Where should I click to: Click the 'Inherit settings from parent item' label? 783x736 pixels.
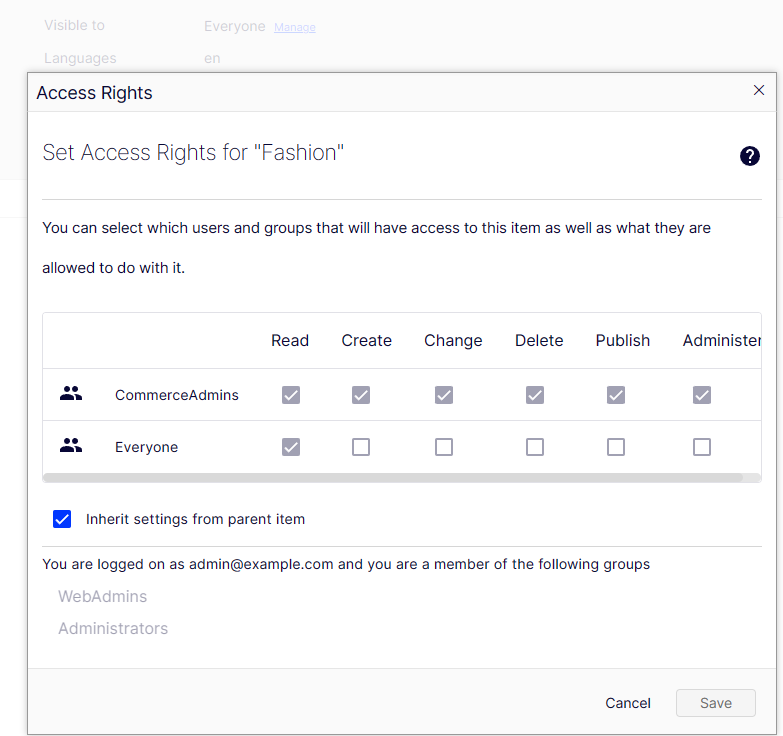(195, 519)
